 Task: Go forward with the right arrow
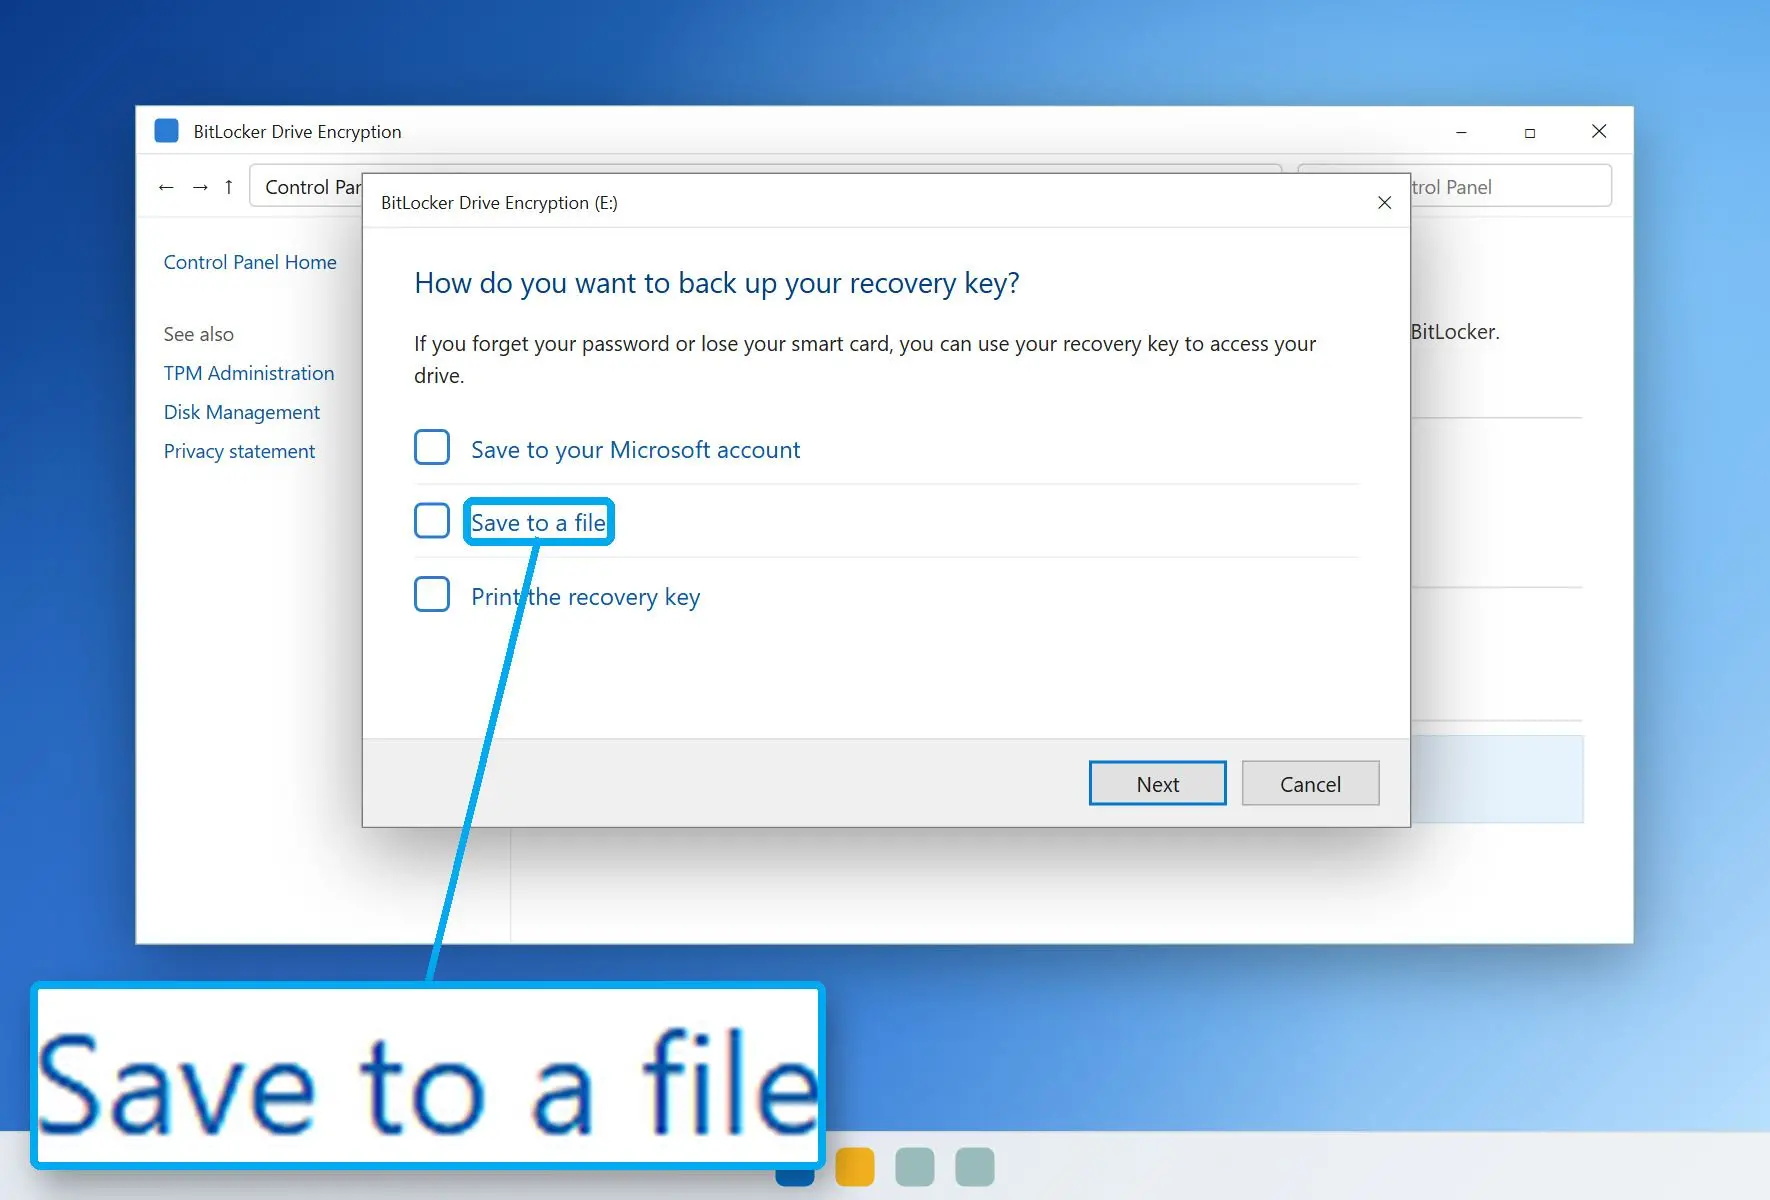[x=200, y=187]
